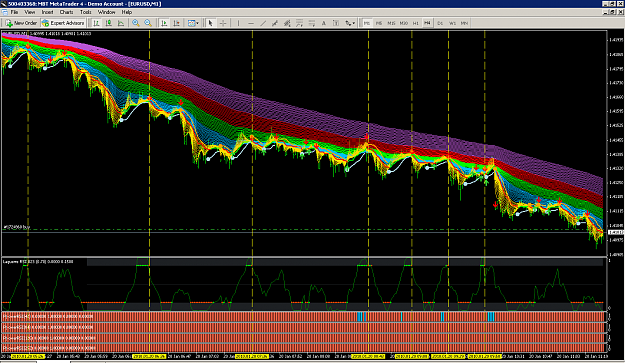Switch chart to M30 timeframe
Image resolution: width=625 pixels, height=363 pixels.
(x=403, y=23)
